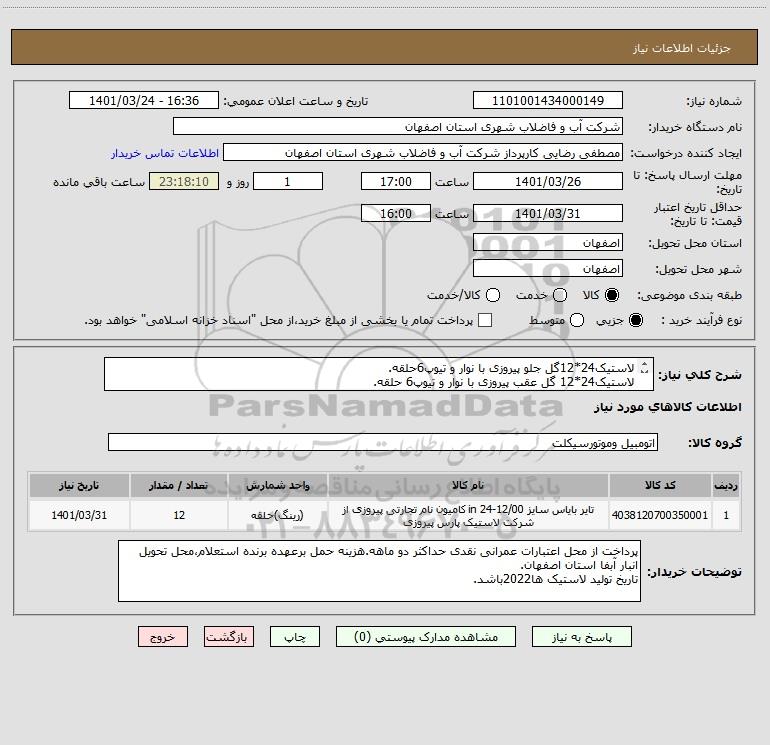Click the تعداد / مقدار column header
This screenshot has width=770, height=745.
(x=179, y=485)
